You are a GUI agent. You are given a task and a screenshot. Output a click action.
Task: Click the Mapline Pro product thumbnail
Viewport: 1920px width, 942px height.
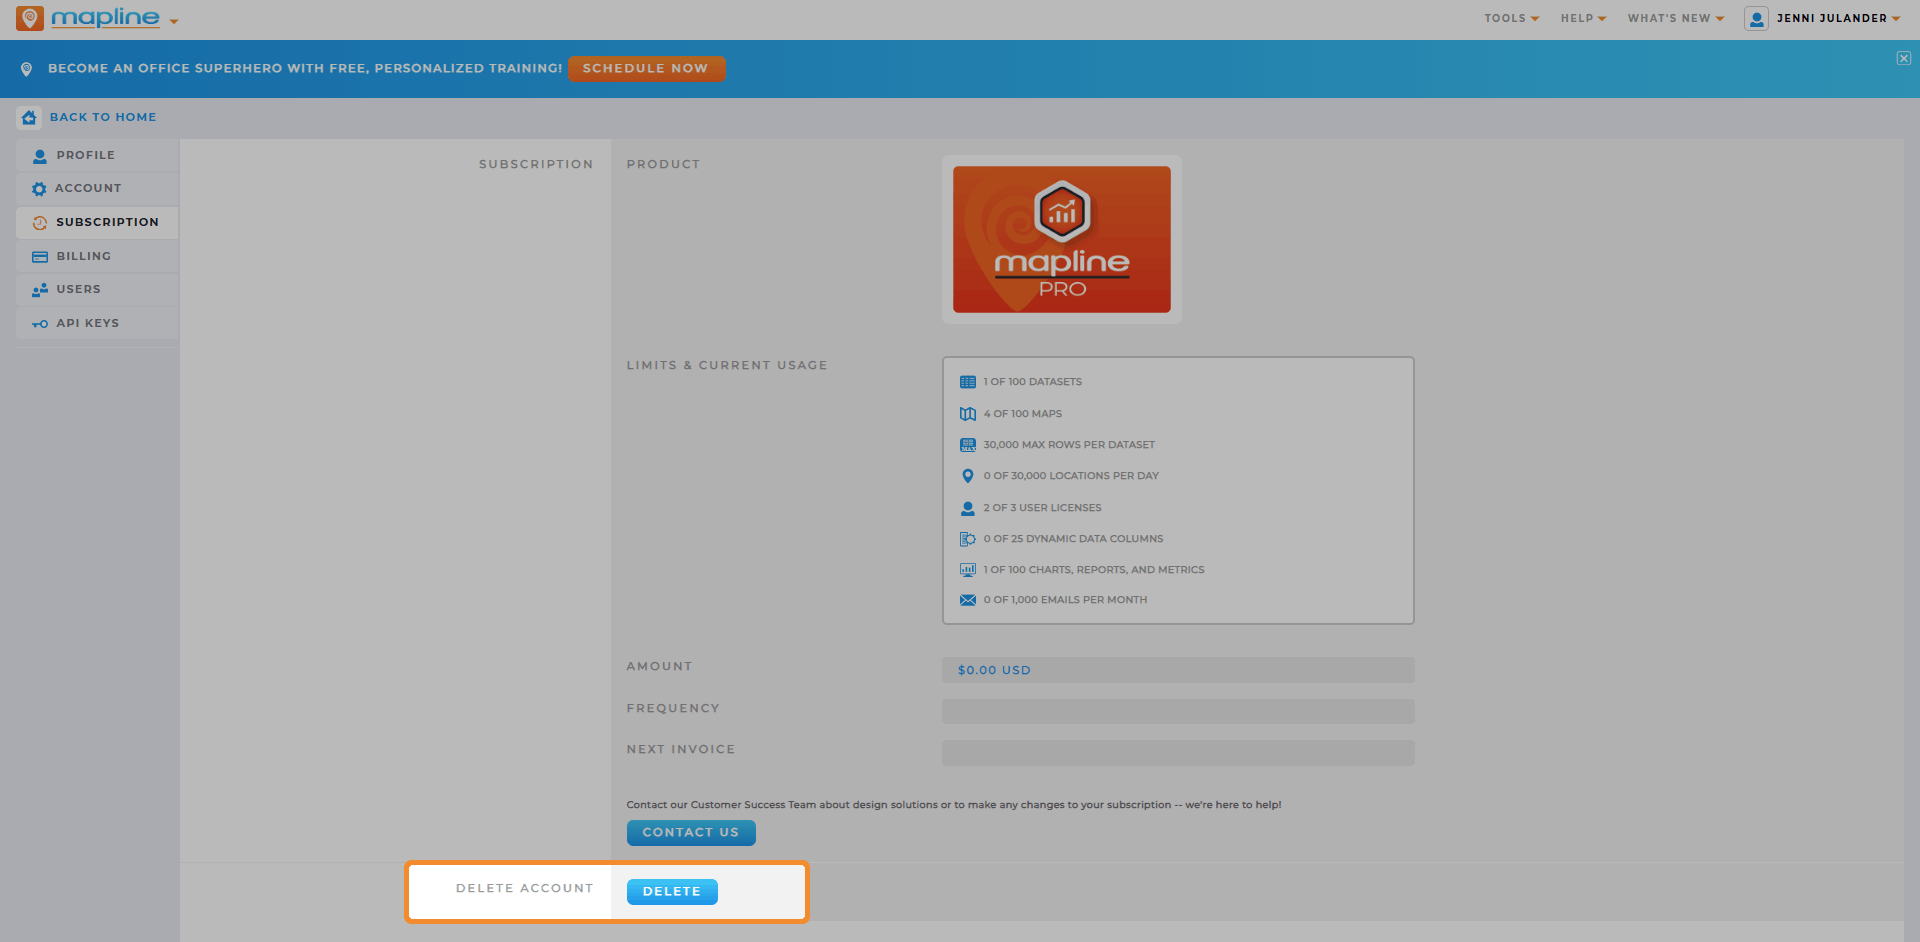tap(1062, 239)
